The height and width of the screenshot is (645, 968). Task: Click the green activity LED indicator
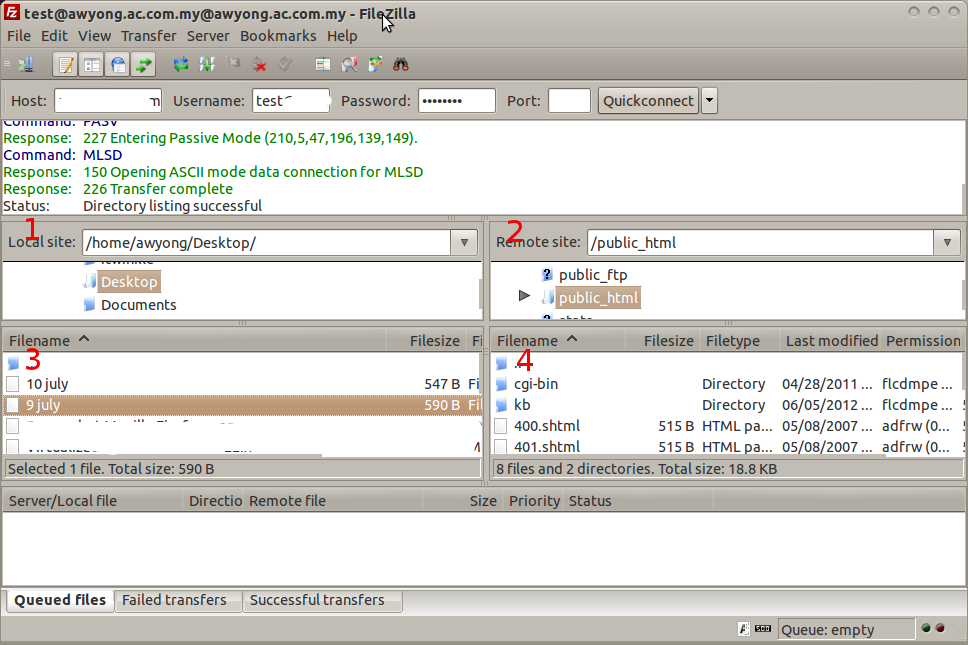click(925, 628)
